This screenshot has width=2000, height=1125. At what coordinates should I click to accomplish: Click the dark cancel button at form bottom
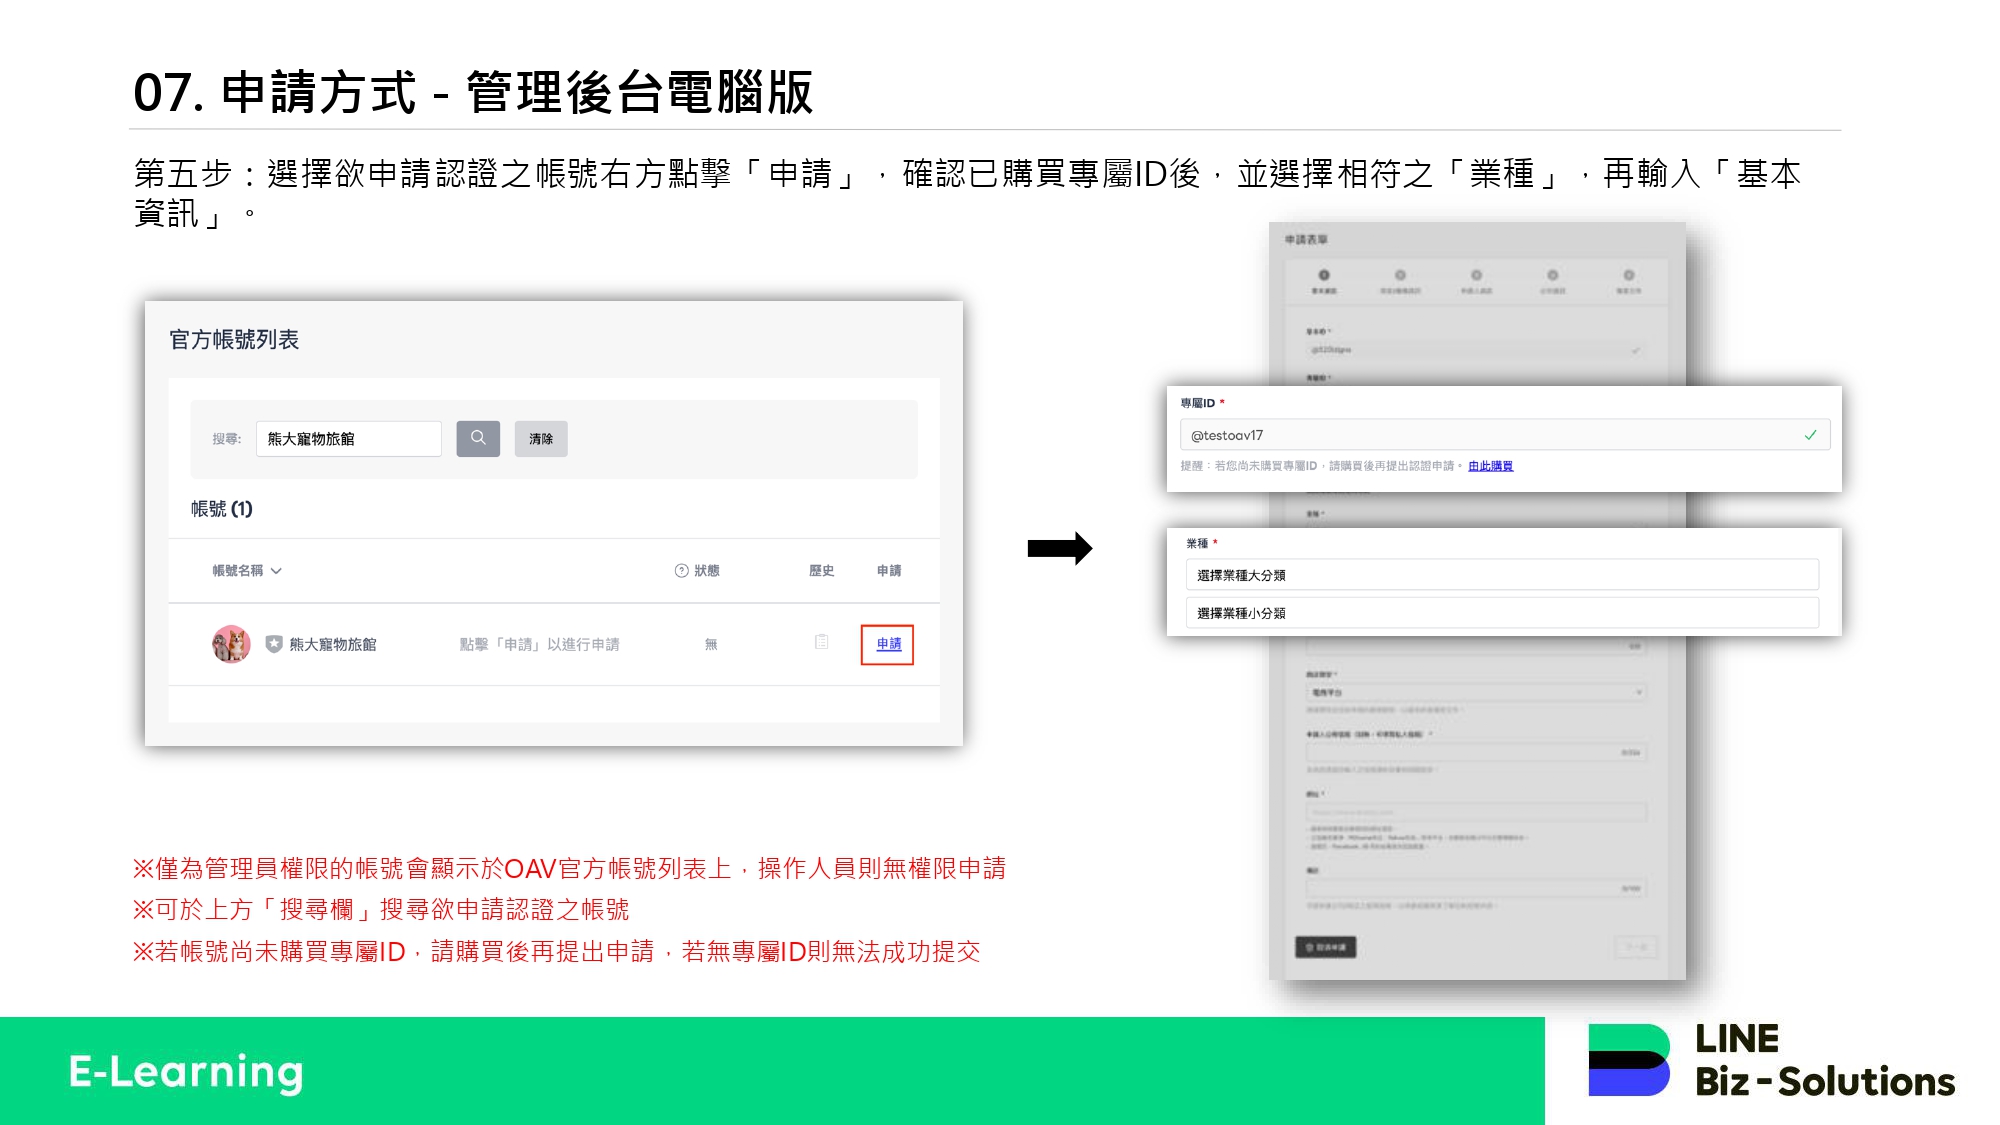[1325, 947]
